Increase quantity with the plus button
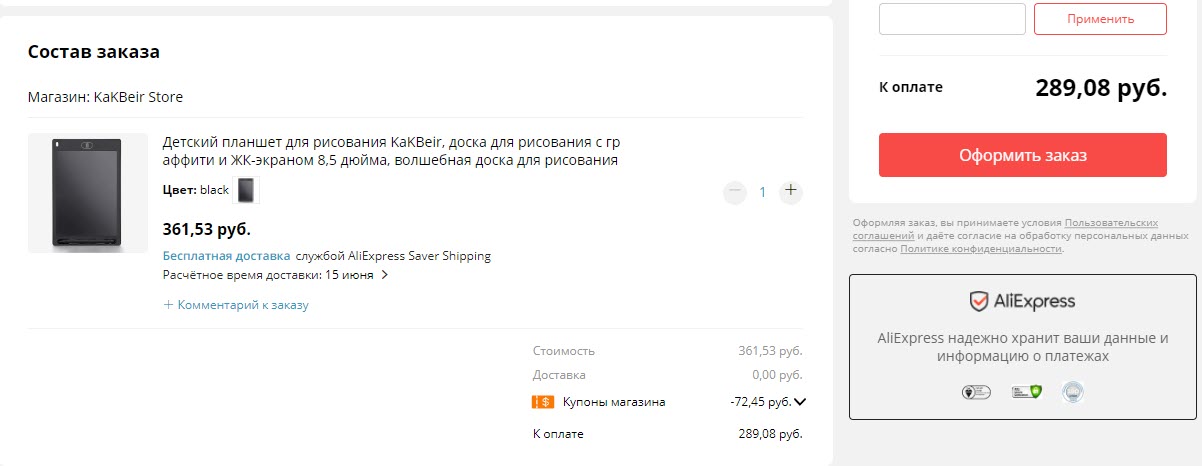 pos(791,191)
